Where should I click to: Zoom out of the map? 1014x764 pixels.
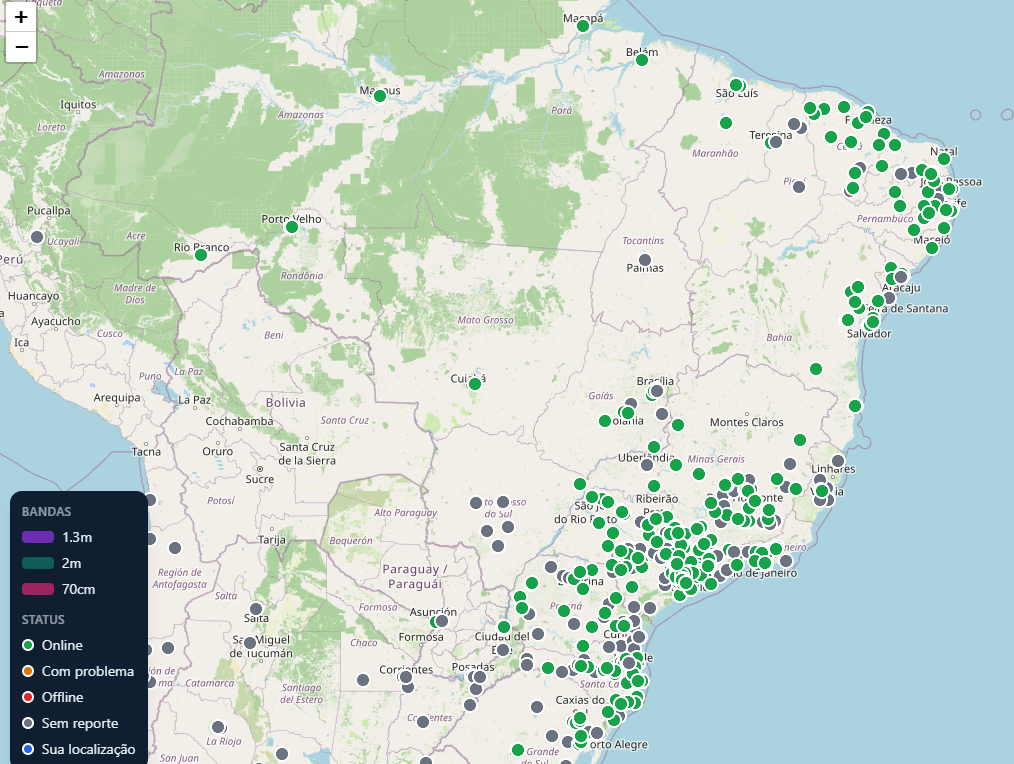coord(21,47)
